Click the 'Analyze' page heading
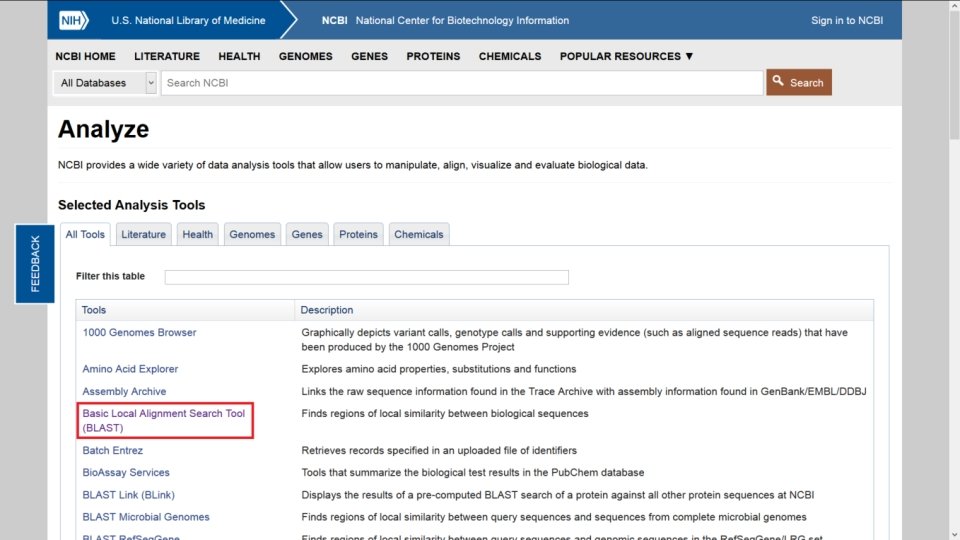 [103, 129]
